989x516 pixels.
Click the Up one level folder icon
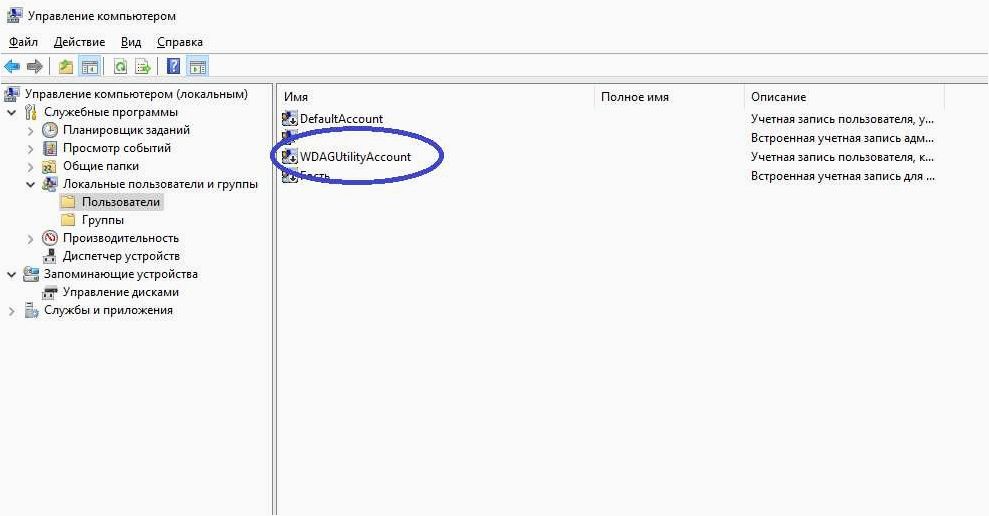coord(66,66)
